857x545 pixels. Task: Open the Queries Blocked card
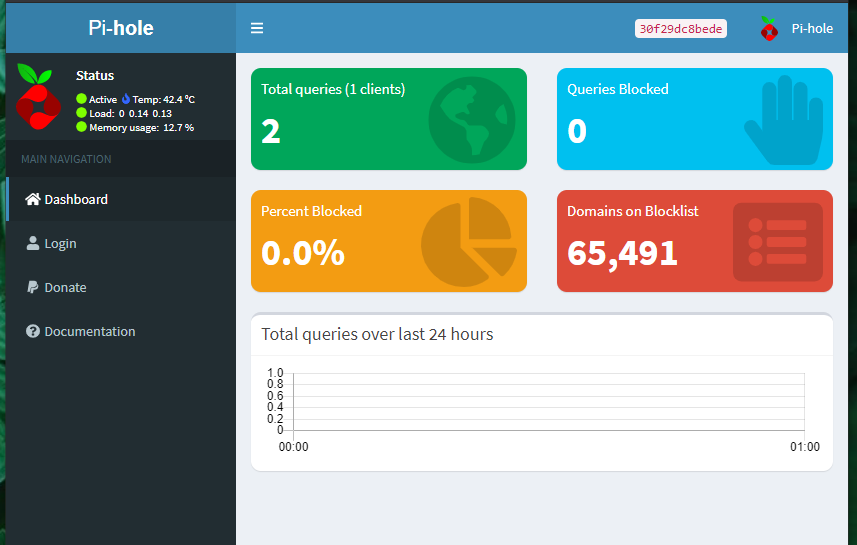click(x=695, y=119)
